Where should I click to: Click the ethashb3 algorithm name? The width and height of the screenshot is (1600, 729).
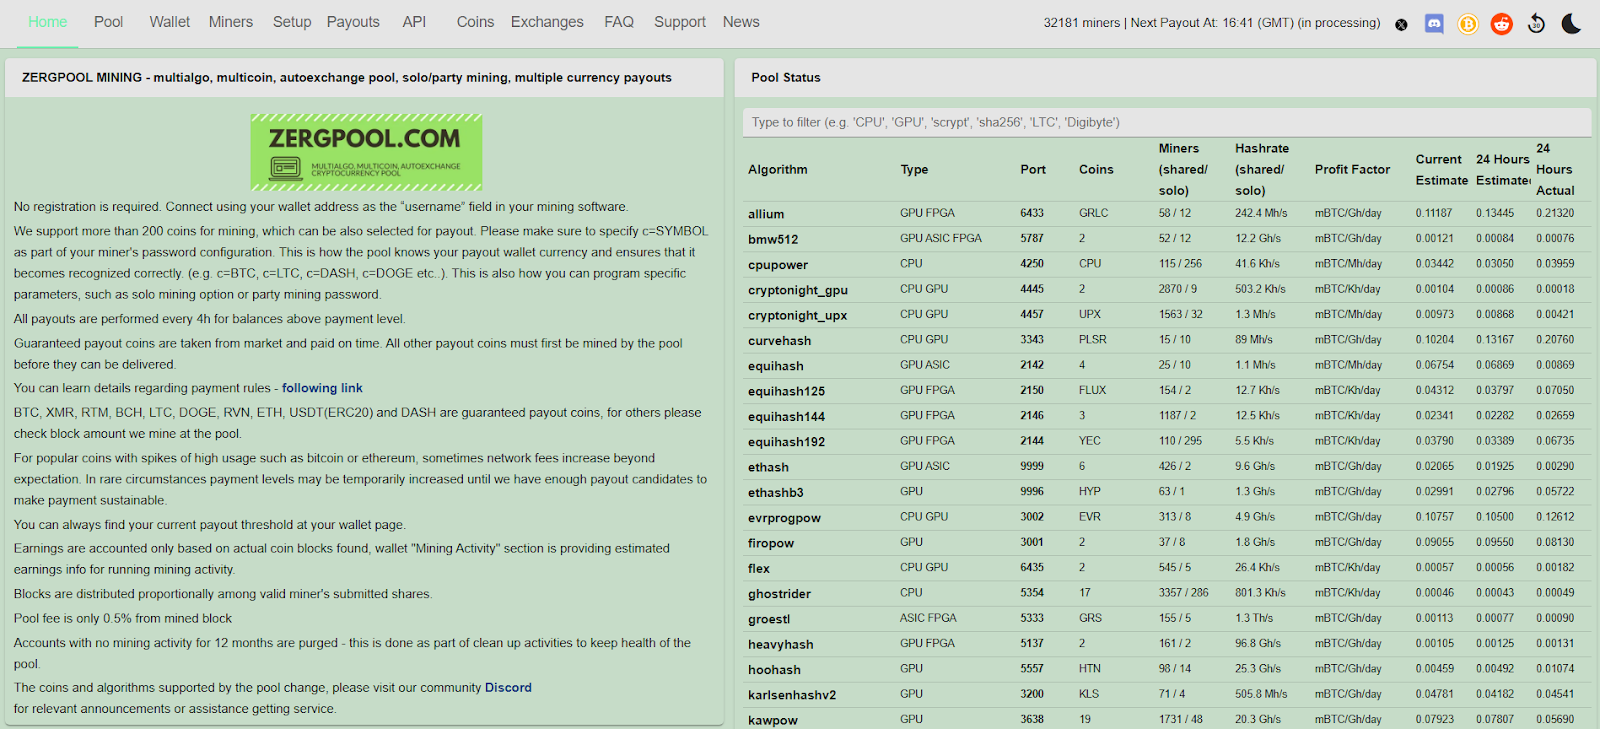776,492
